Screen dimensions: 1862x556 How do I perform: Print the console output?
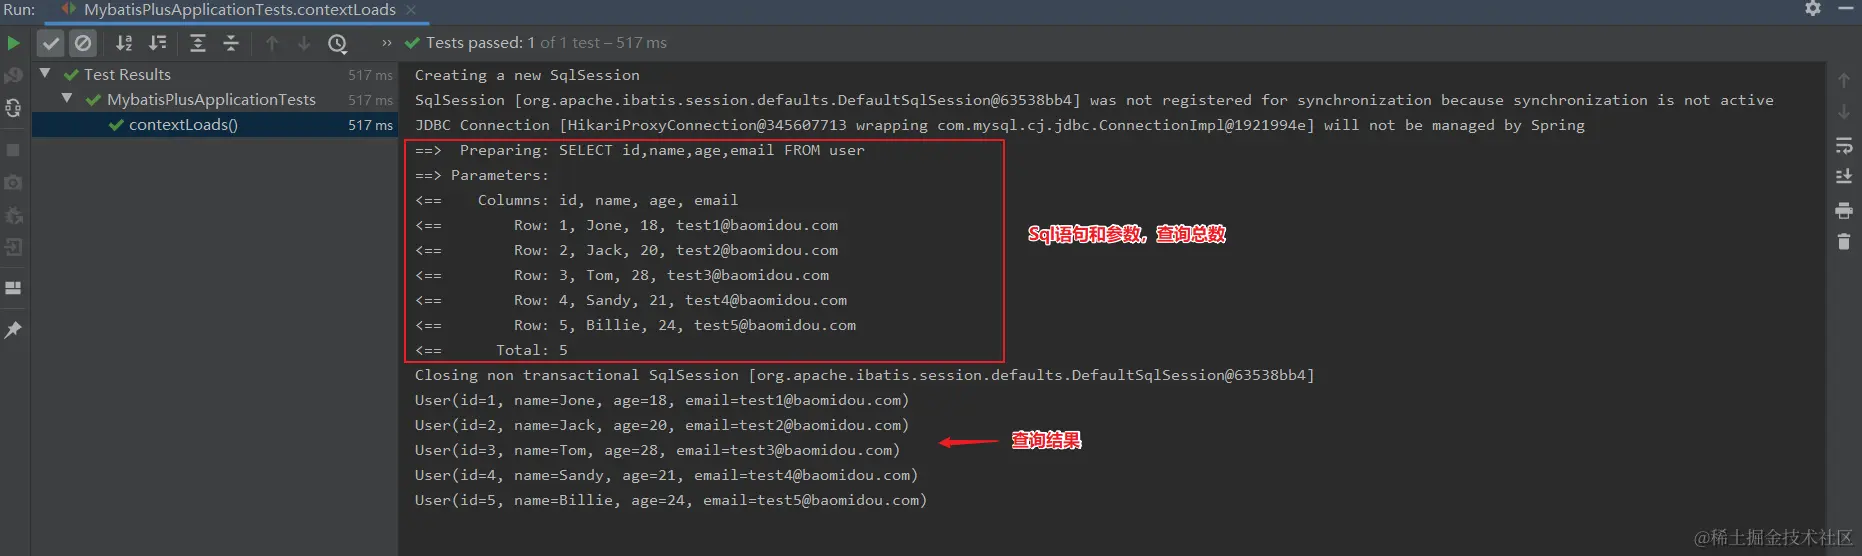point(1844,211)
